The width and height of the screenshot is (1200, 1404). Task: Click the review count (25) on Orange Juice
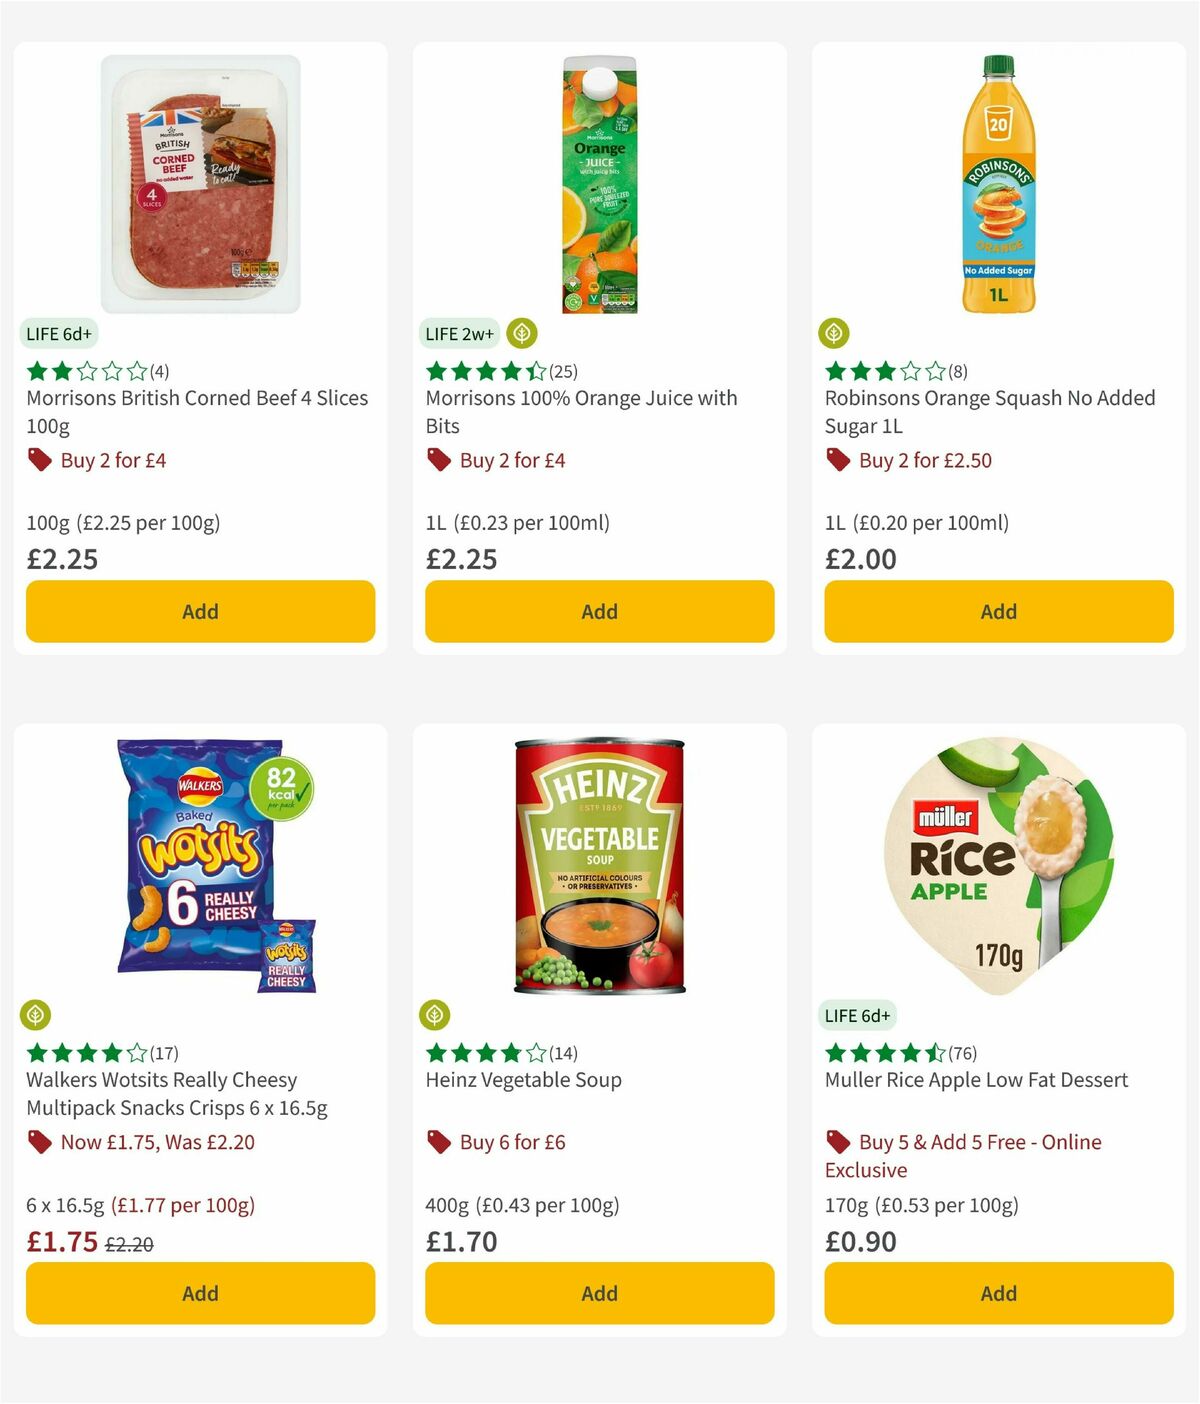coord(561,370)
